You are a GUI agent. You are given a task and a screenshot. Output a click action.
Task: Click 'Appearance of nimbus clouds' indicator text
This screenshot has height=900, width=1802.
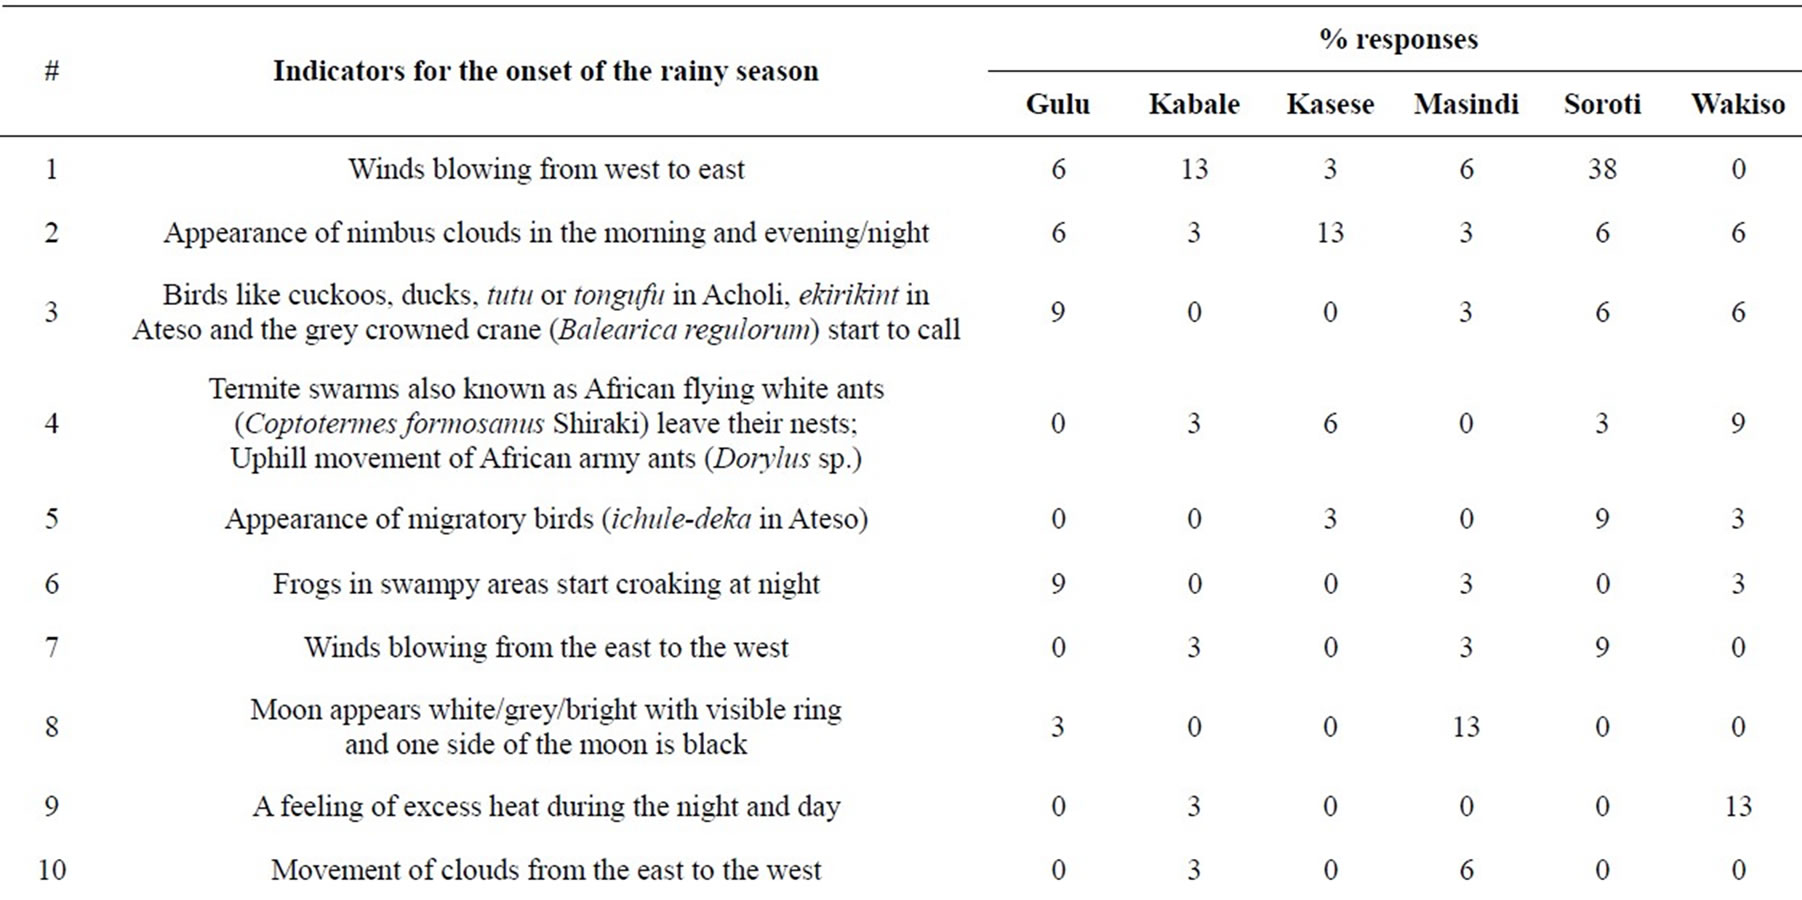coord(546,233)
